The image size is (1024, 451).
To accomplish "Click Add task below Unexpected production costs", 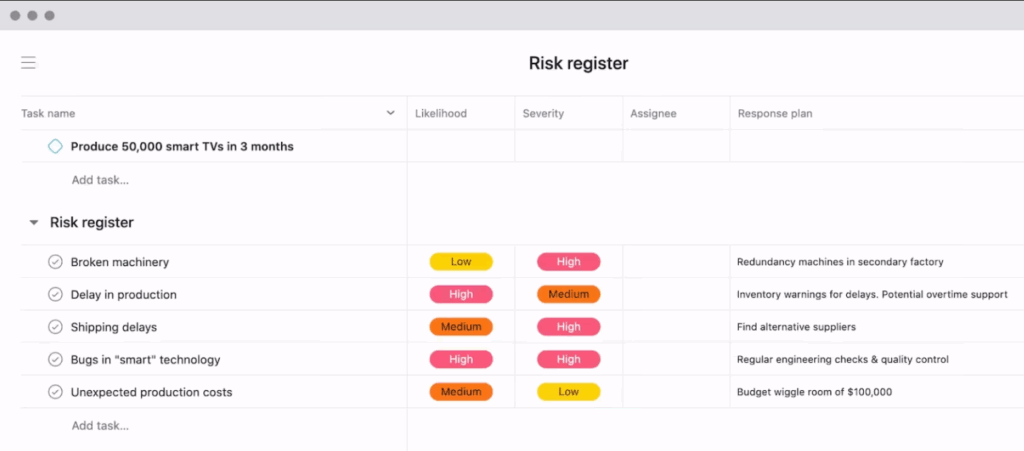I will [101, 426].
